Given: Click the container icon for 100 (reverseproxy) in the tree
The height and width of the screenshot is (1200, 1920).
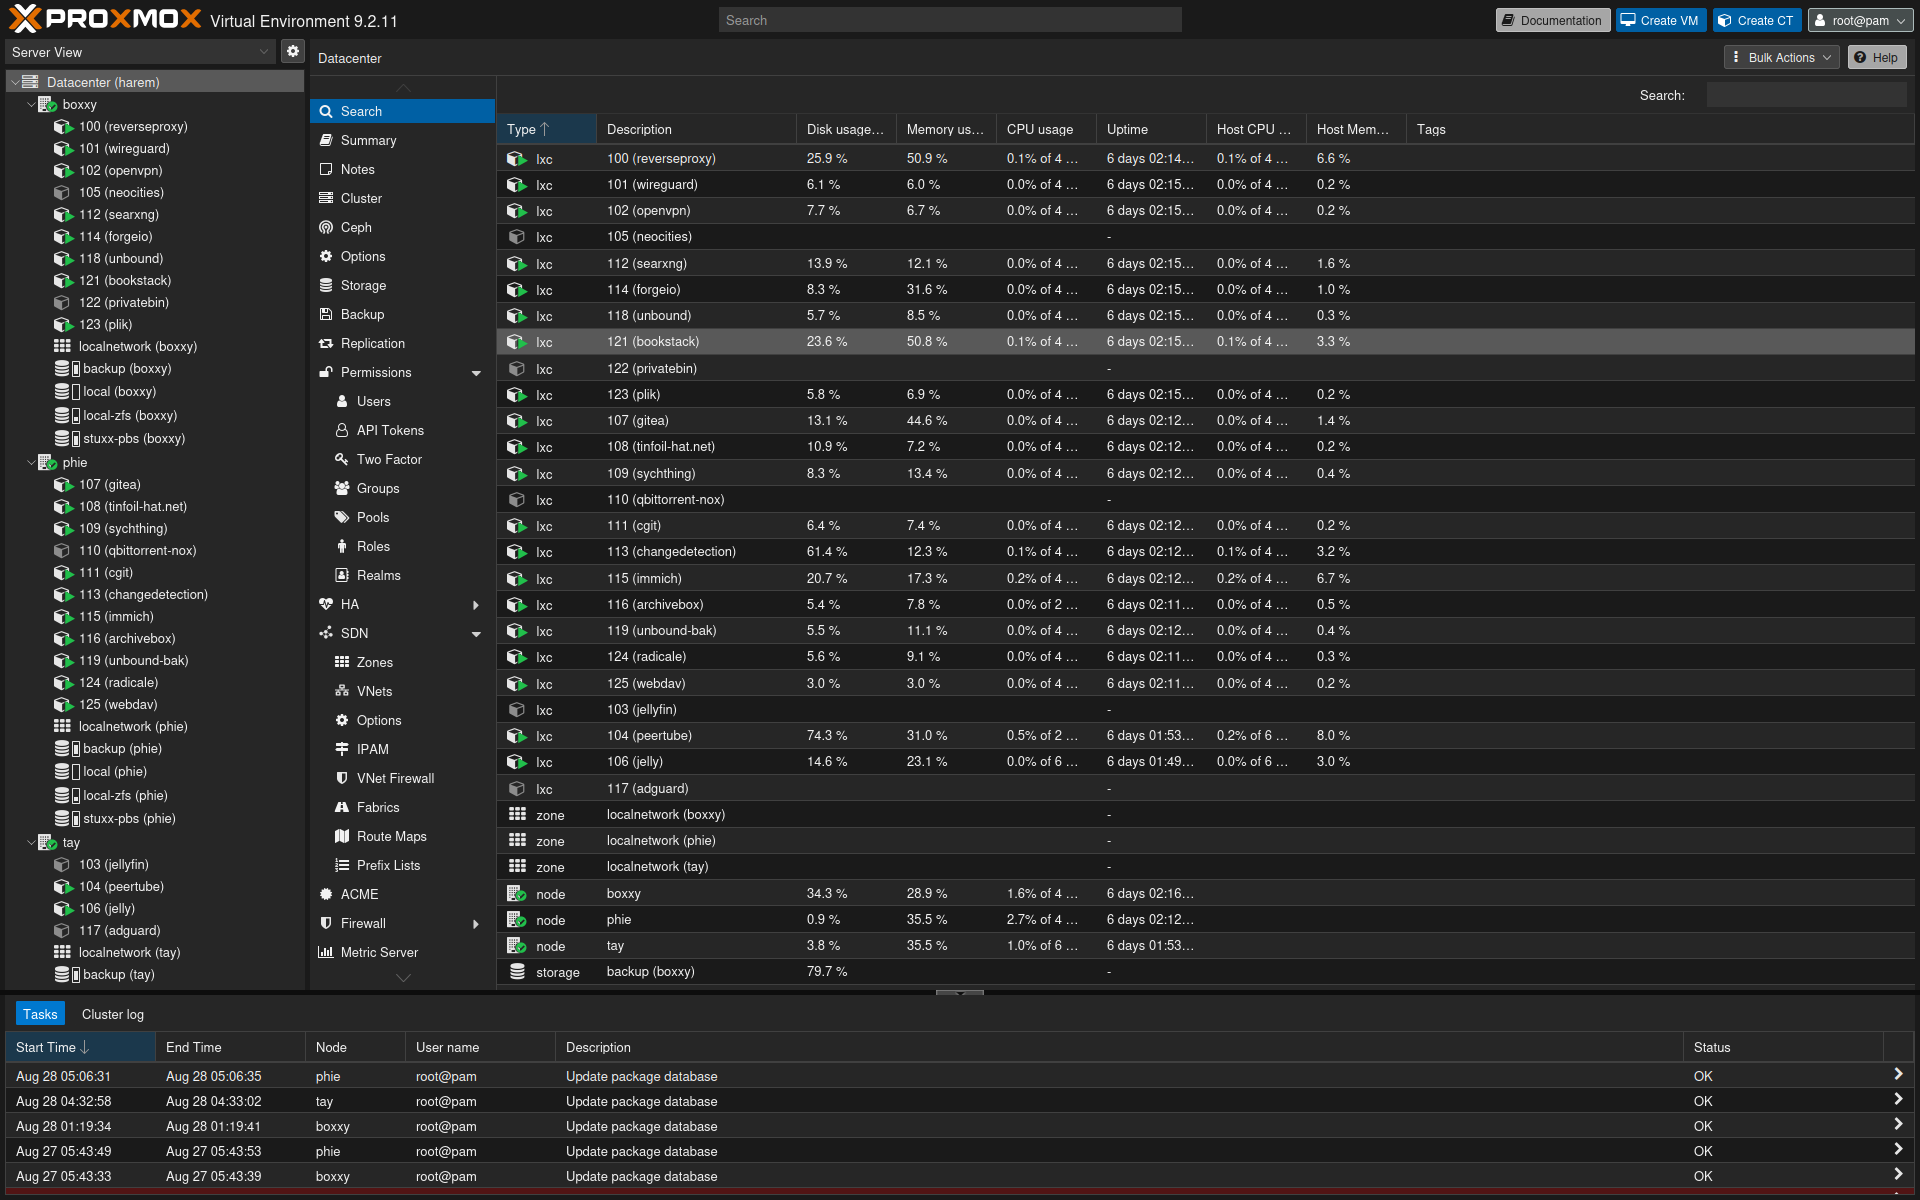Looking at the screenshot, I should [x=63, y=126].
